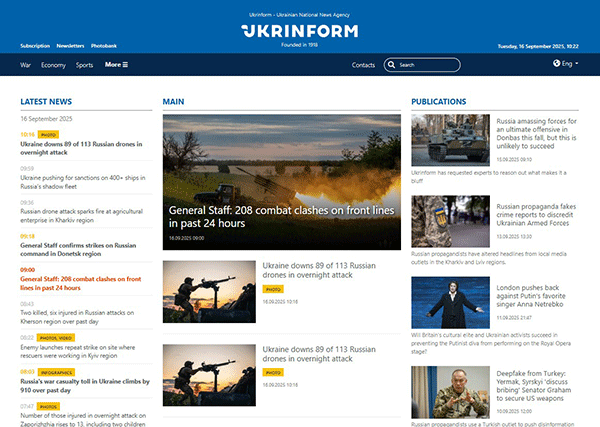Click armored vehicle thumbnail in Publications
Screen dimensions: 600x427
tap(450, 140)
